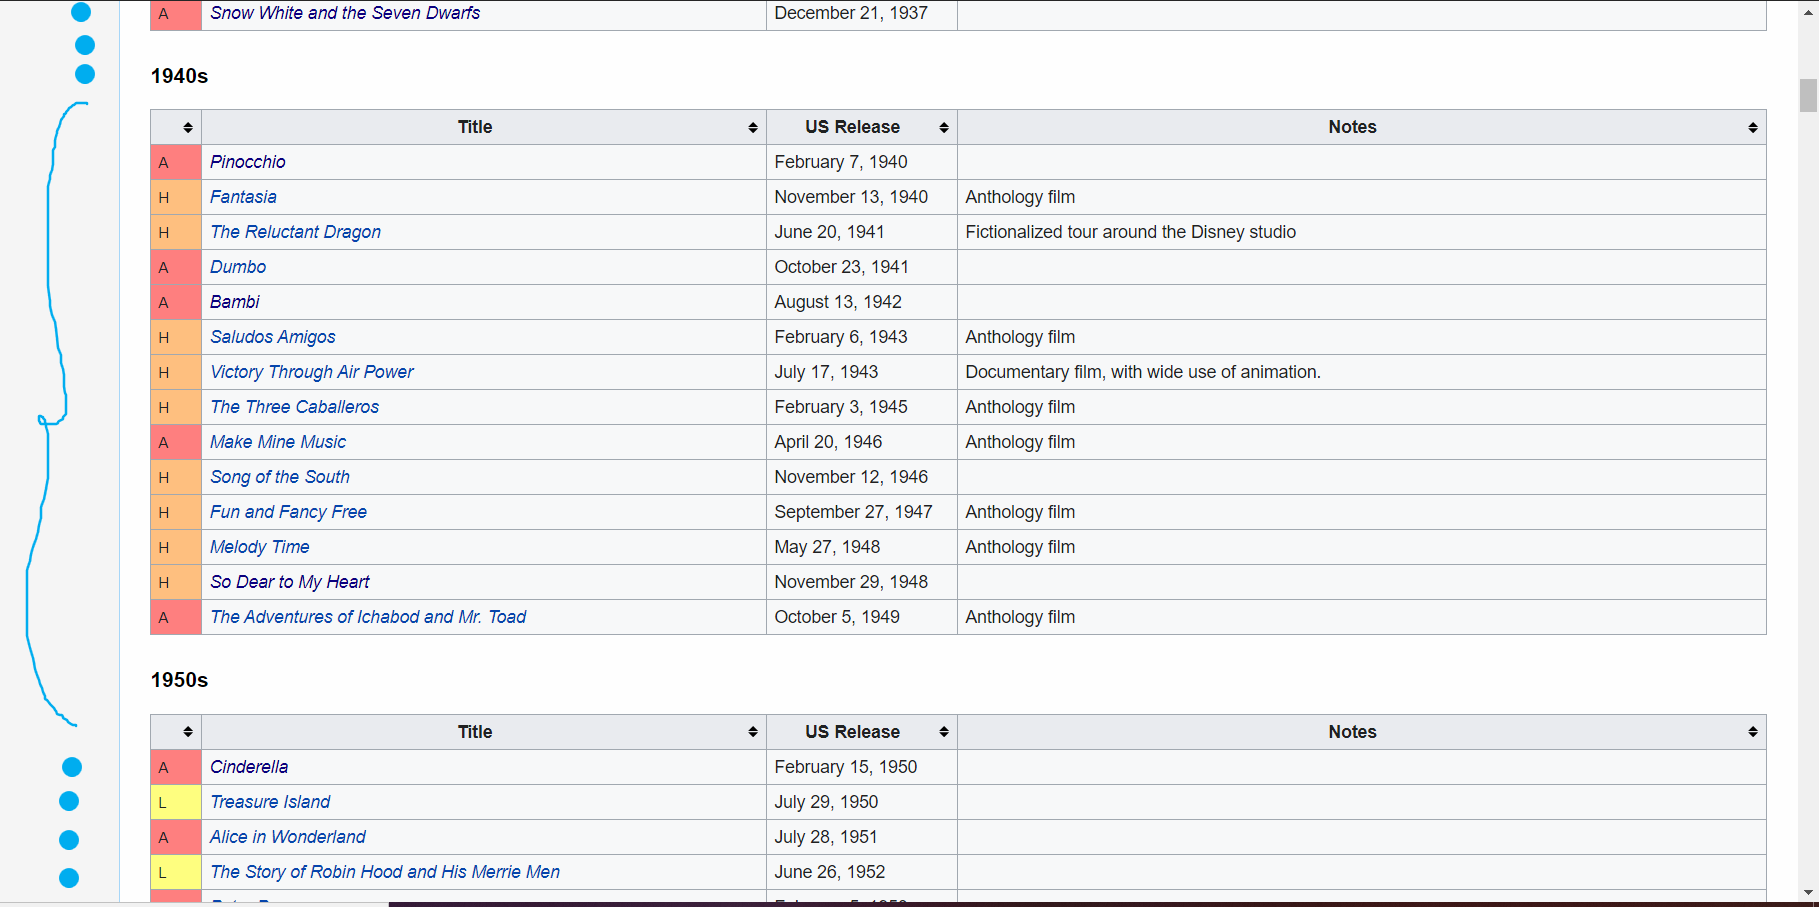Open the Make Mine Music link
1819x907 pixels.
(x=278, y=442)
